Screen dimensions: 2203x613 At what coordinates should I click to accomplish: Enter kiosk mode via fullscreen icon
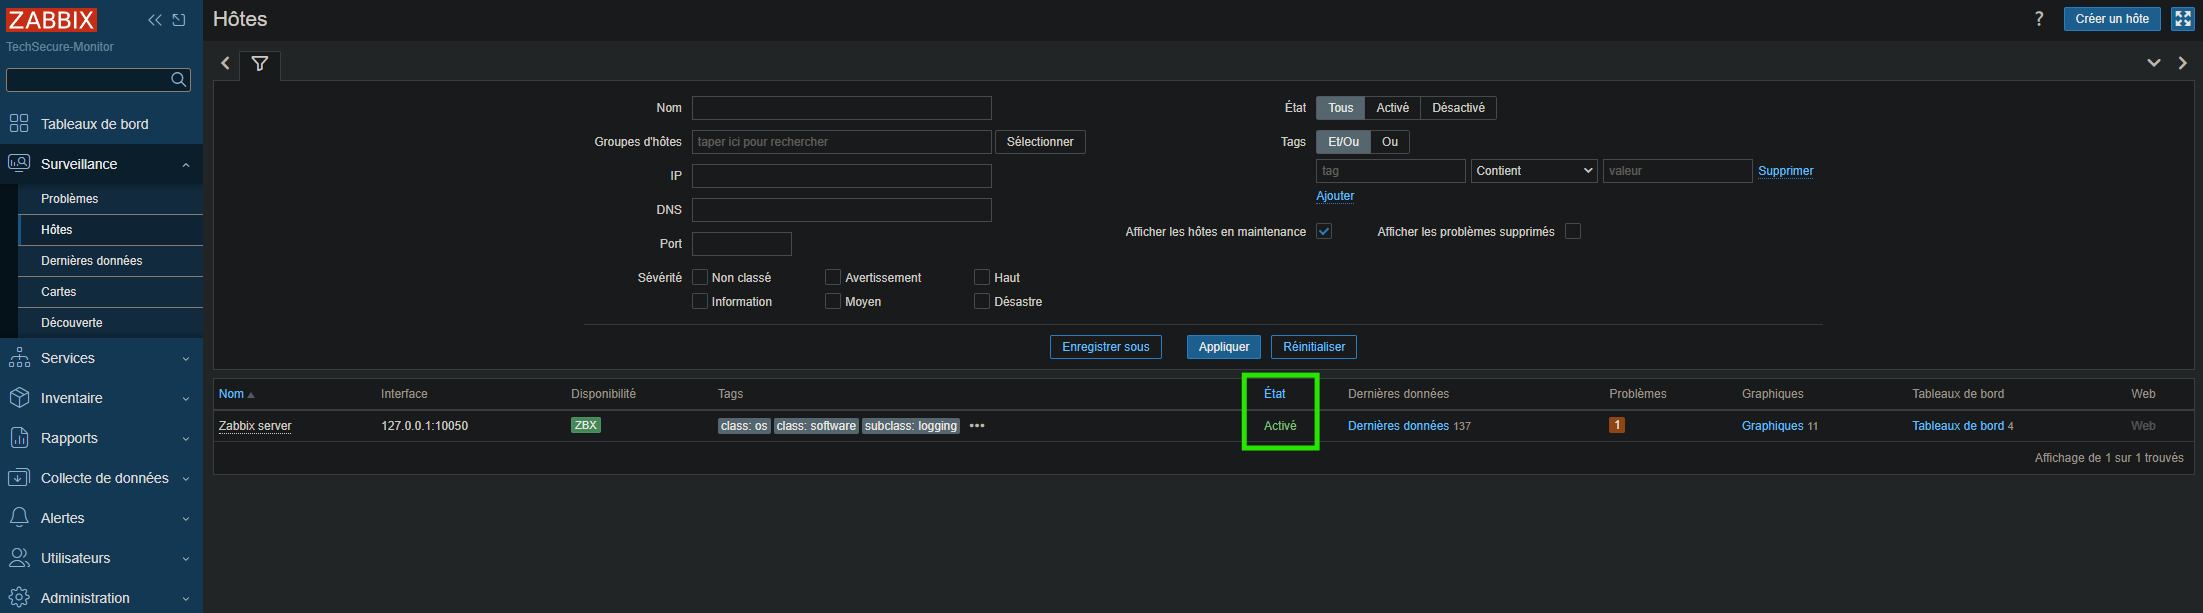[x=2182, y=19]
